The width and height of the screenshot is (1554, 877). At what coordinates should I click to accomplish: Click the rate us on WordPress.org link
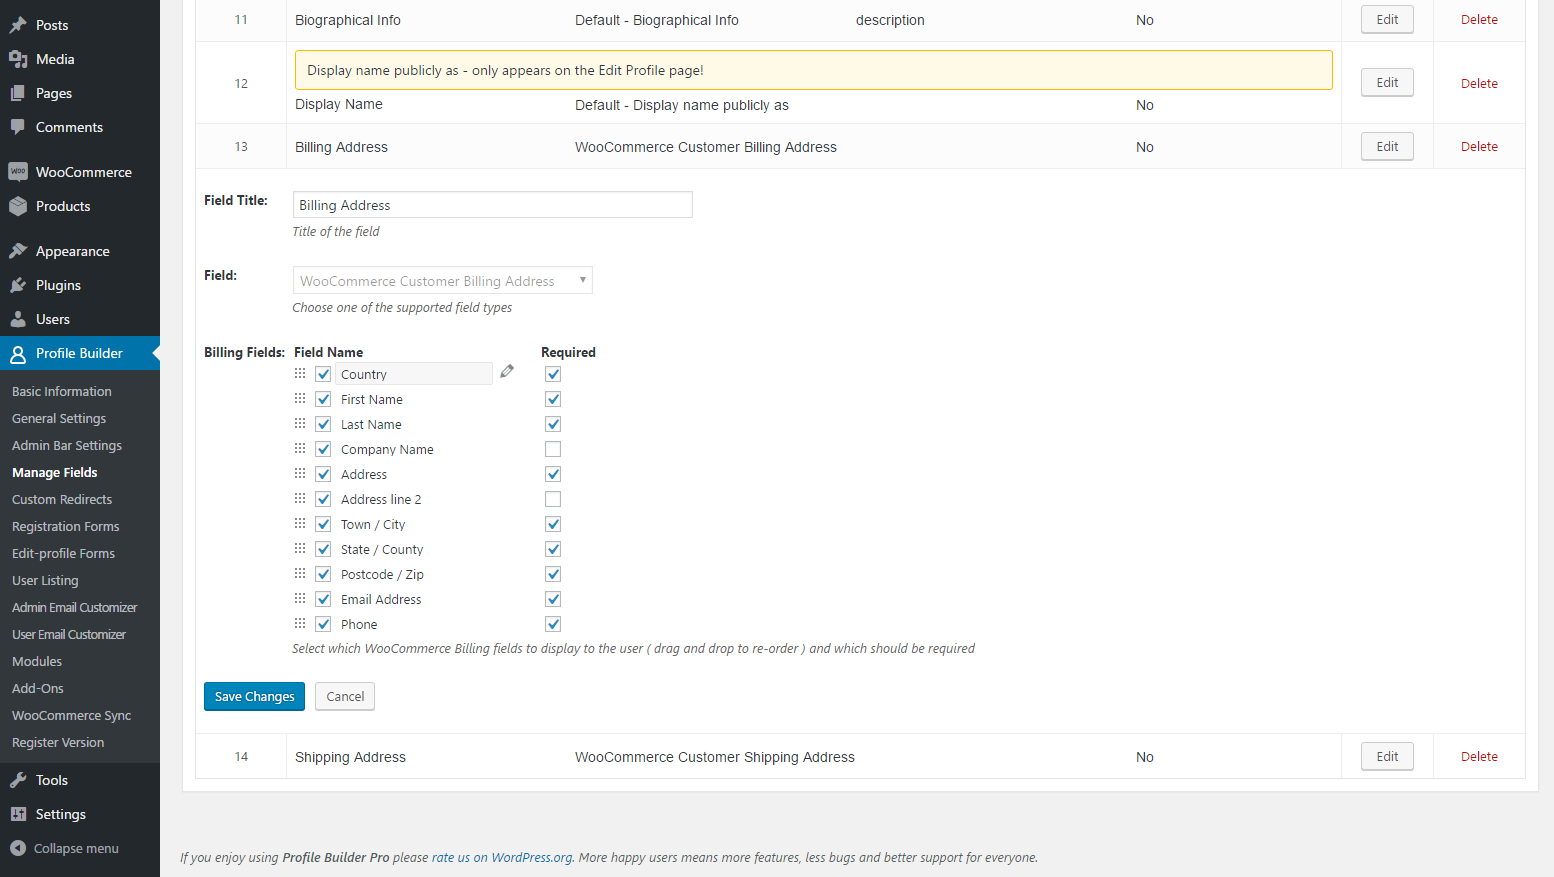[502, 857]
